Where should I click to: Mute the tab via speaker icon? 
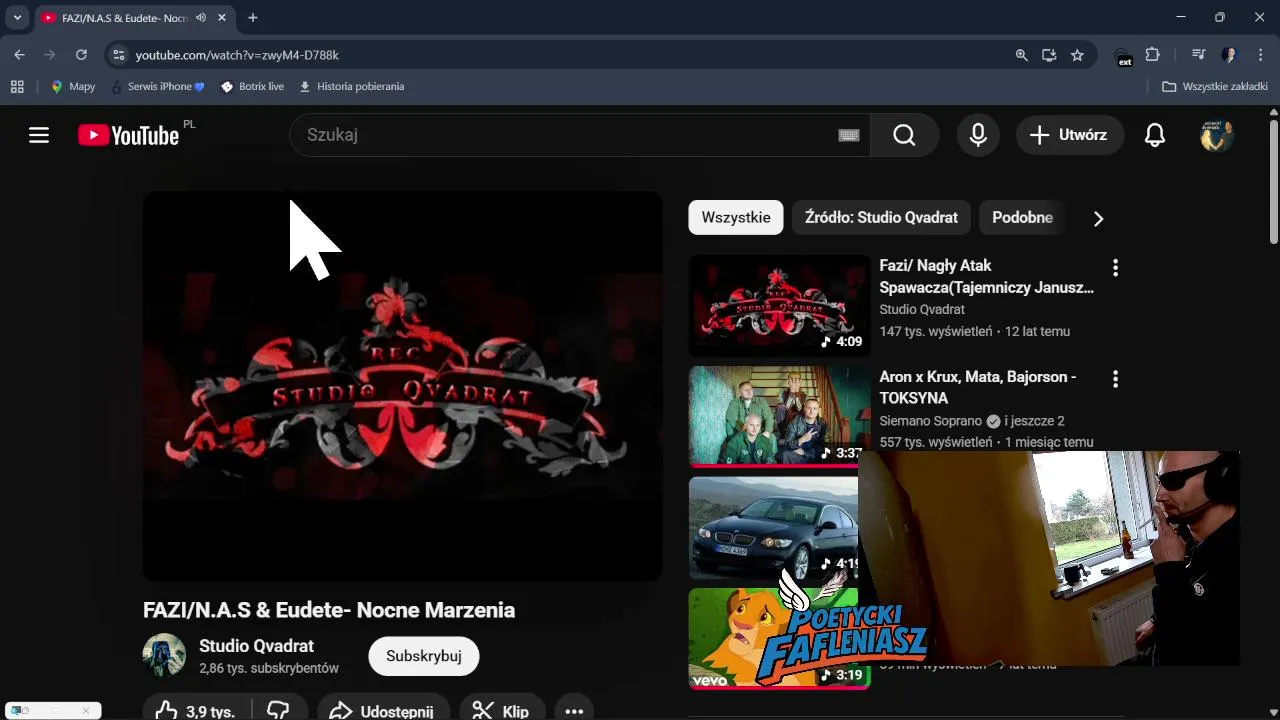201,18
